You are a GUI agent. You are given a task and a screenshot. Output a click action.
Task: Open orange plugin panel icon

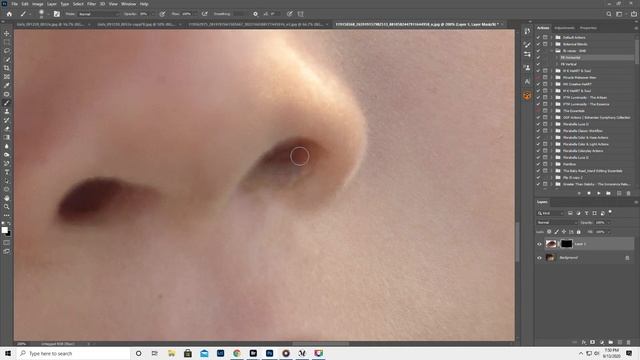[x=527, y=96]
